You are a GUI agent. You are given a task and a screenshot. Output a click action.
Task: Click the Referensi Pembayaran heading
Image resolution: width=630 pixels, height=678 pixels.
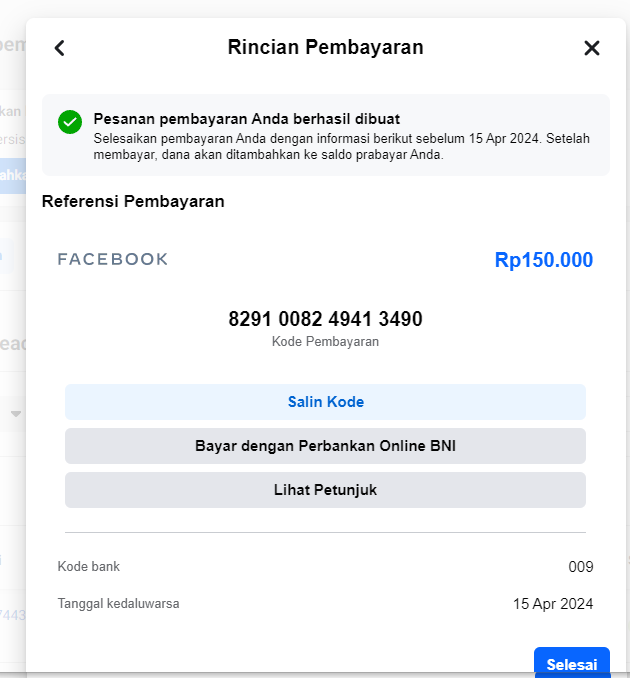133,201
